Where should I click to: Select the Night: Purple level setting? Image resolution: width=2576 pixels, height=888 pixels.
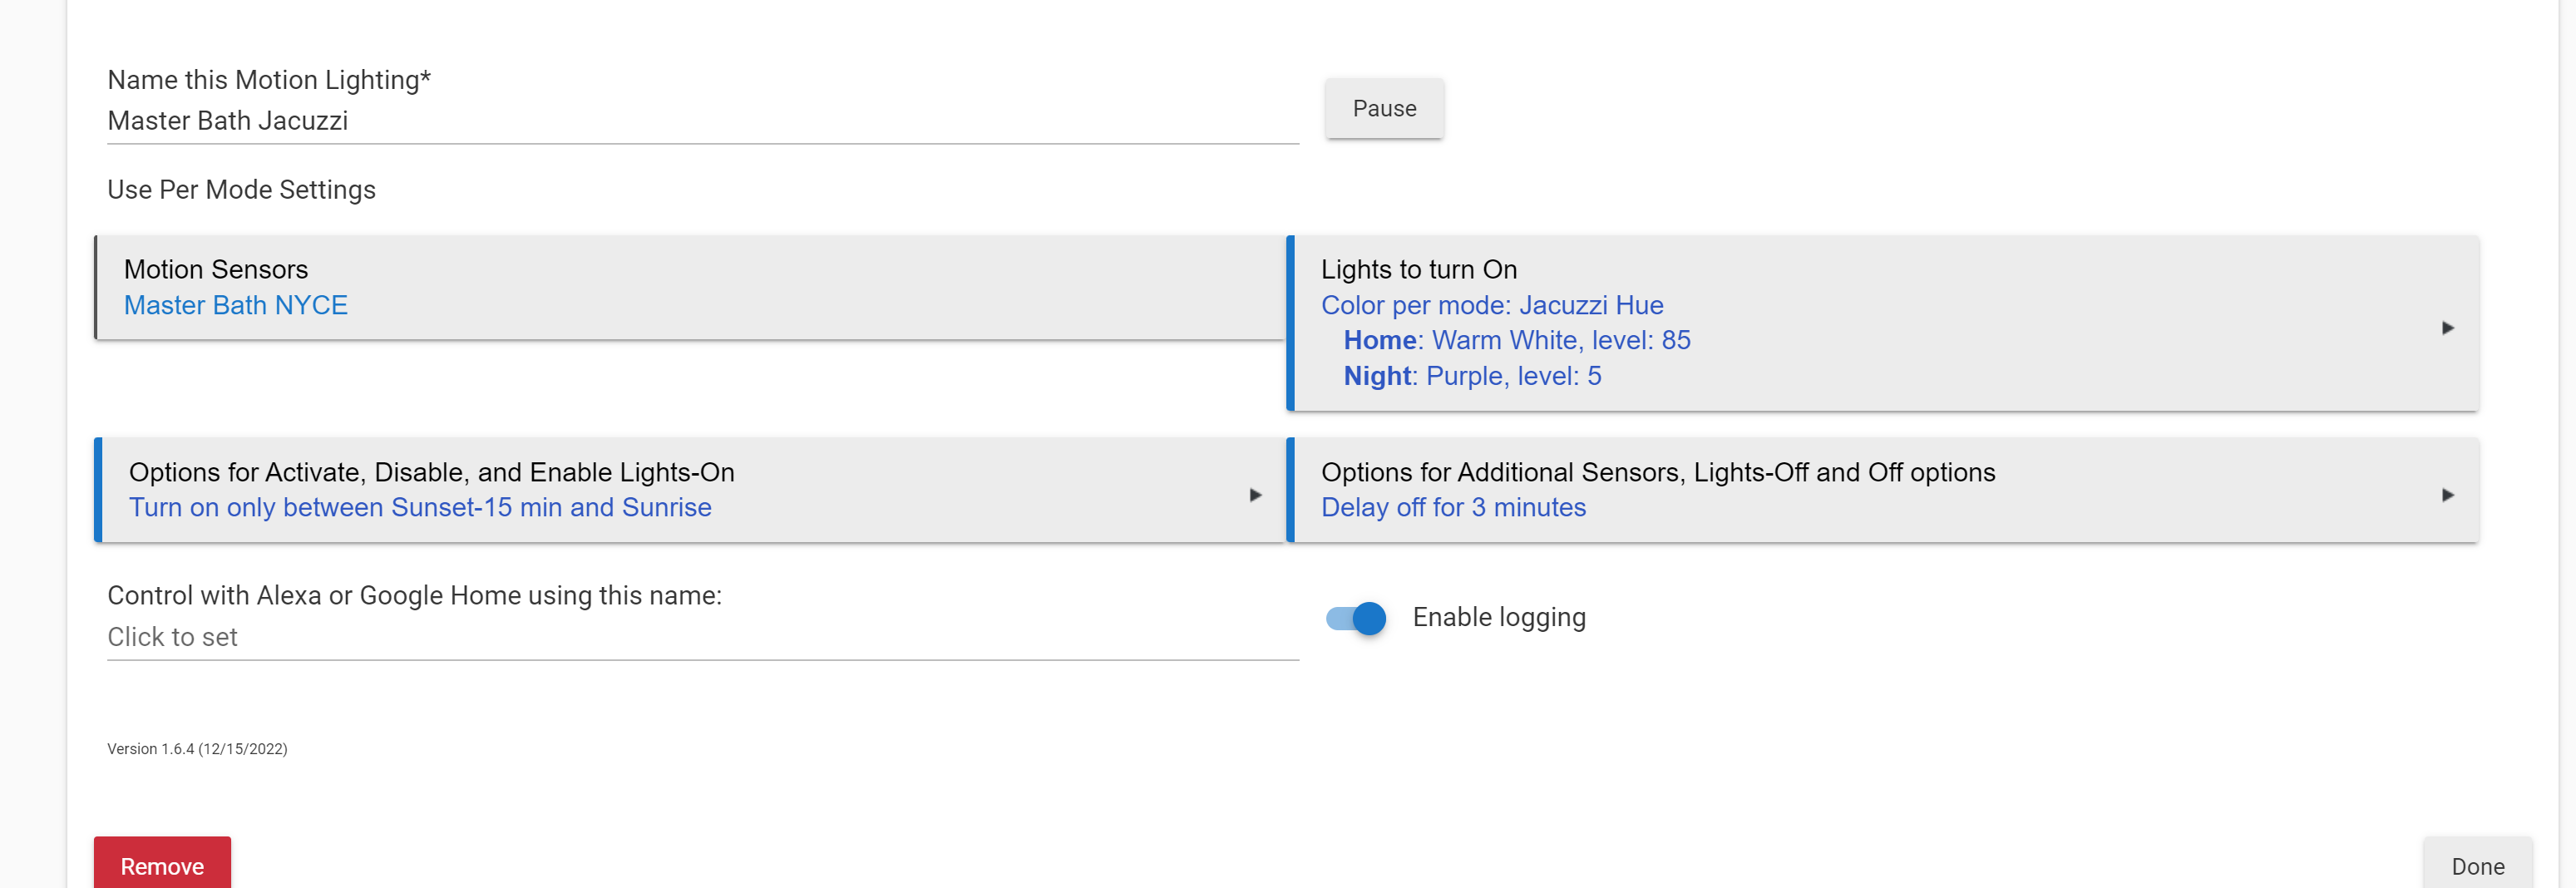[1471, 376]
